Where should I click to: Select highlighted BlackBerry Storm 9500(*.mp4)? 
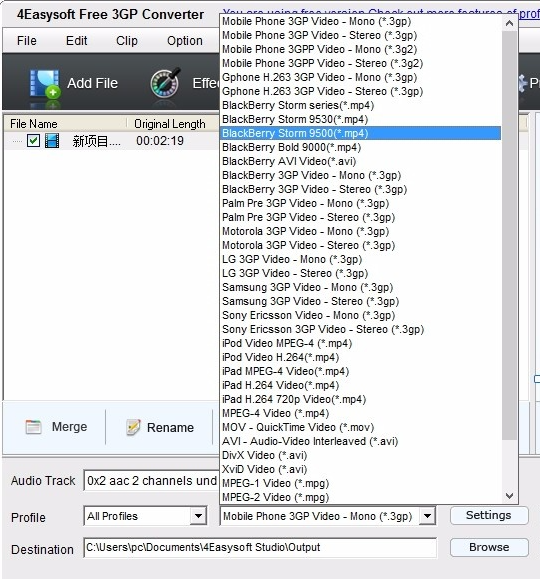pos(360,133)
